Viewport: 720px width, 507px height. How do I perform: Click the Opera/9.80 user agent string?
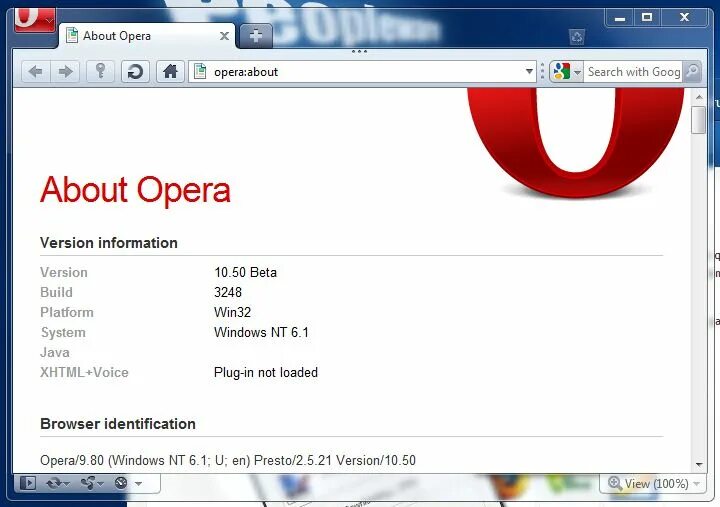228,460
